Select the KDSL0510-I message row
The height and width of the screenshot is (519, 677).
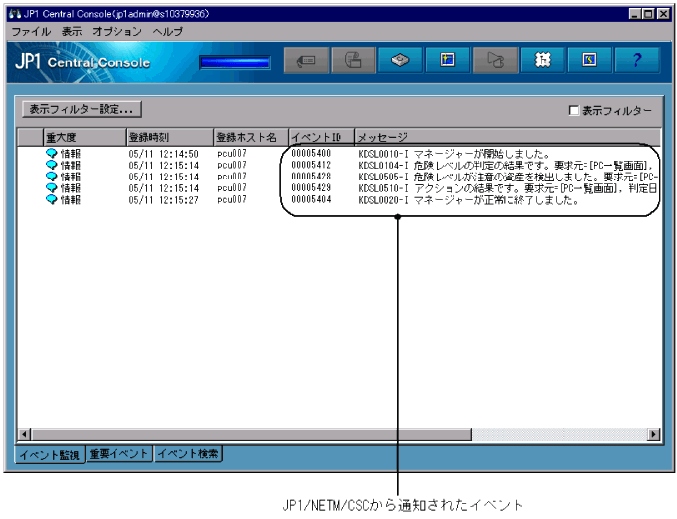(508, 188)
